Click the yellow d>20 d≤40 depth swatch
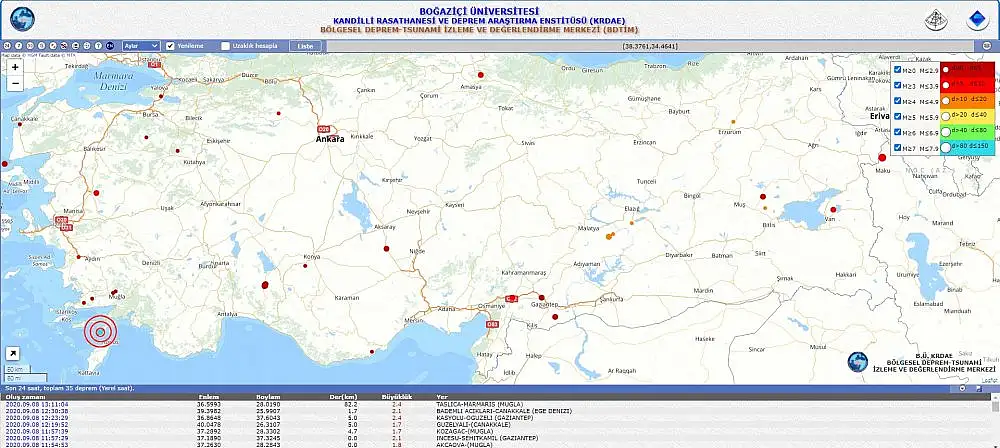 (967, 116)
